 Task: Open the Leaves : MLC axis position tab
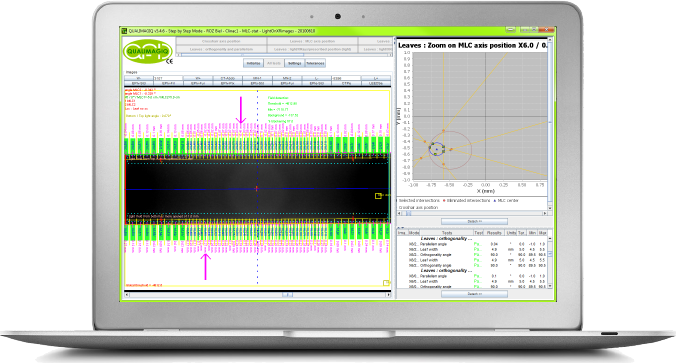(x=312, y=41)
